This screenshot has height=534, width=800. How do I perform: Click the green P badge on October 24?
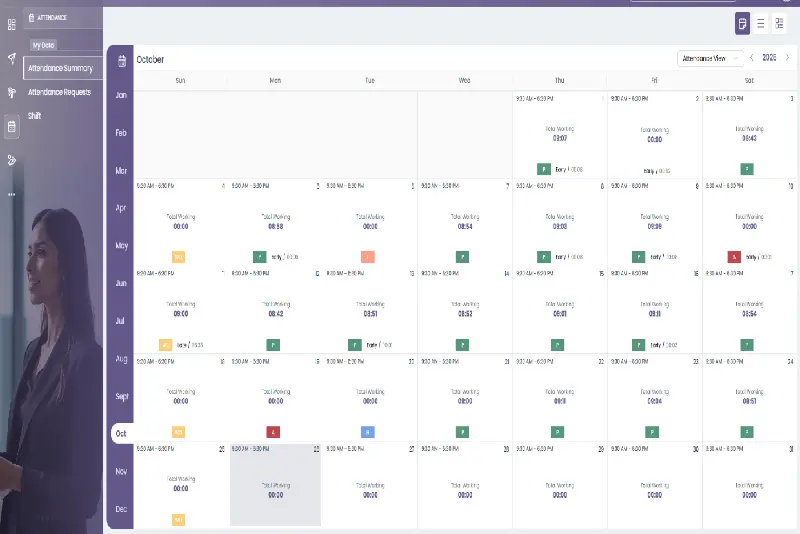[x=747, y=432]
